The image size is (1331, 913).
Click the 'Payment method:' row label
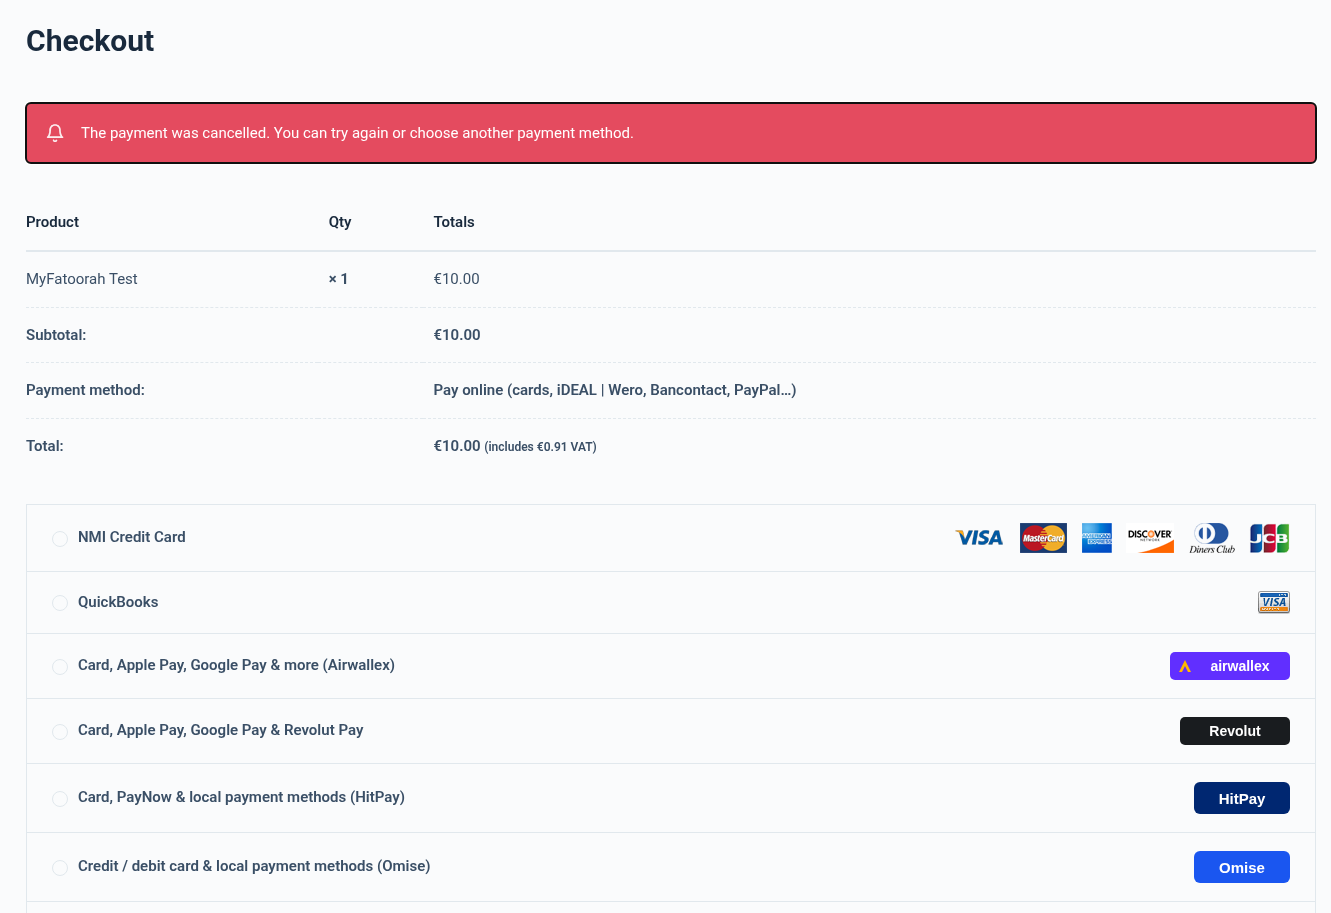tap(85, 390)
